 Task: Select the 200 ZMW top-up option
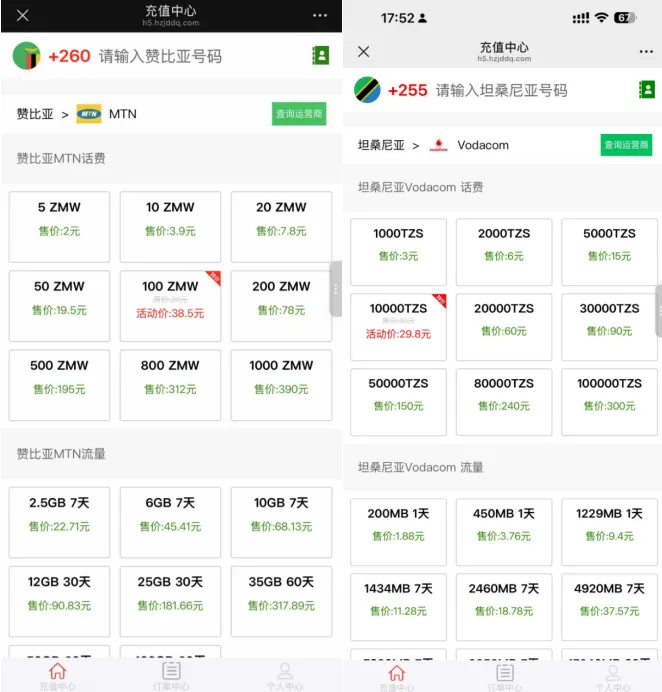tap(281, 306)
